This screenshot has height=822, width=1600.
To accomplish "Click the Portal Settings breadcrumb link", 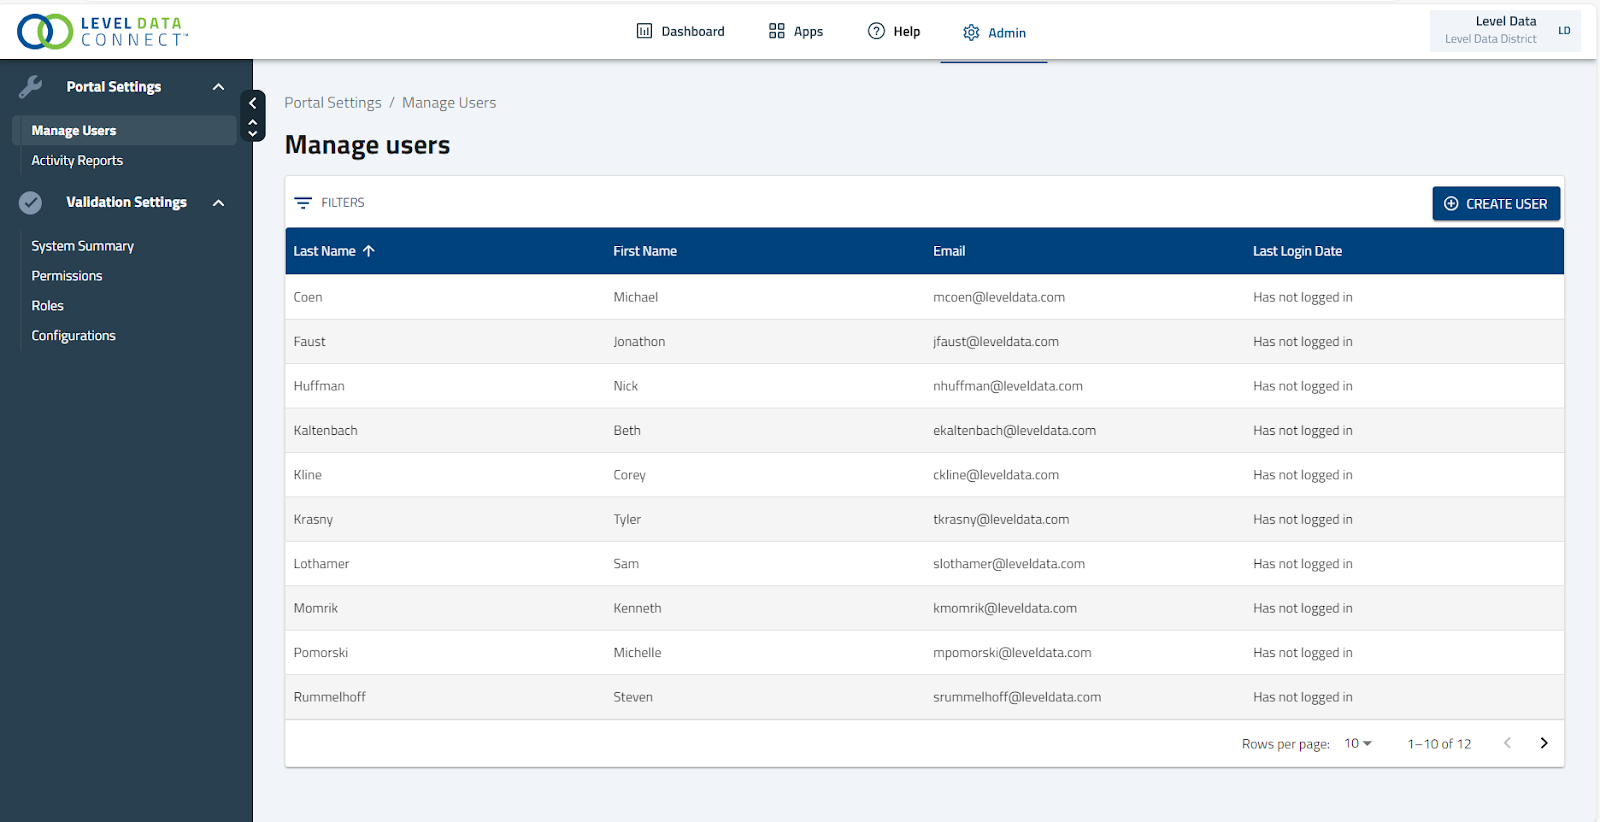I will [x=333, y=103].
